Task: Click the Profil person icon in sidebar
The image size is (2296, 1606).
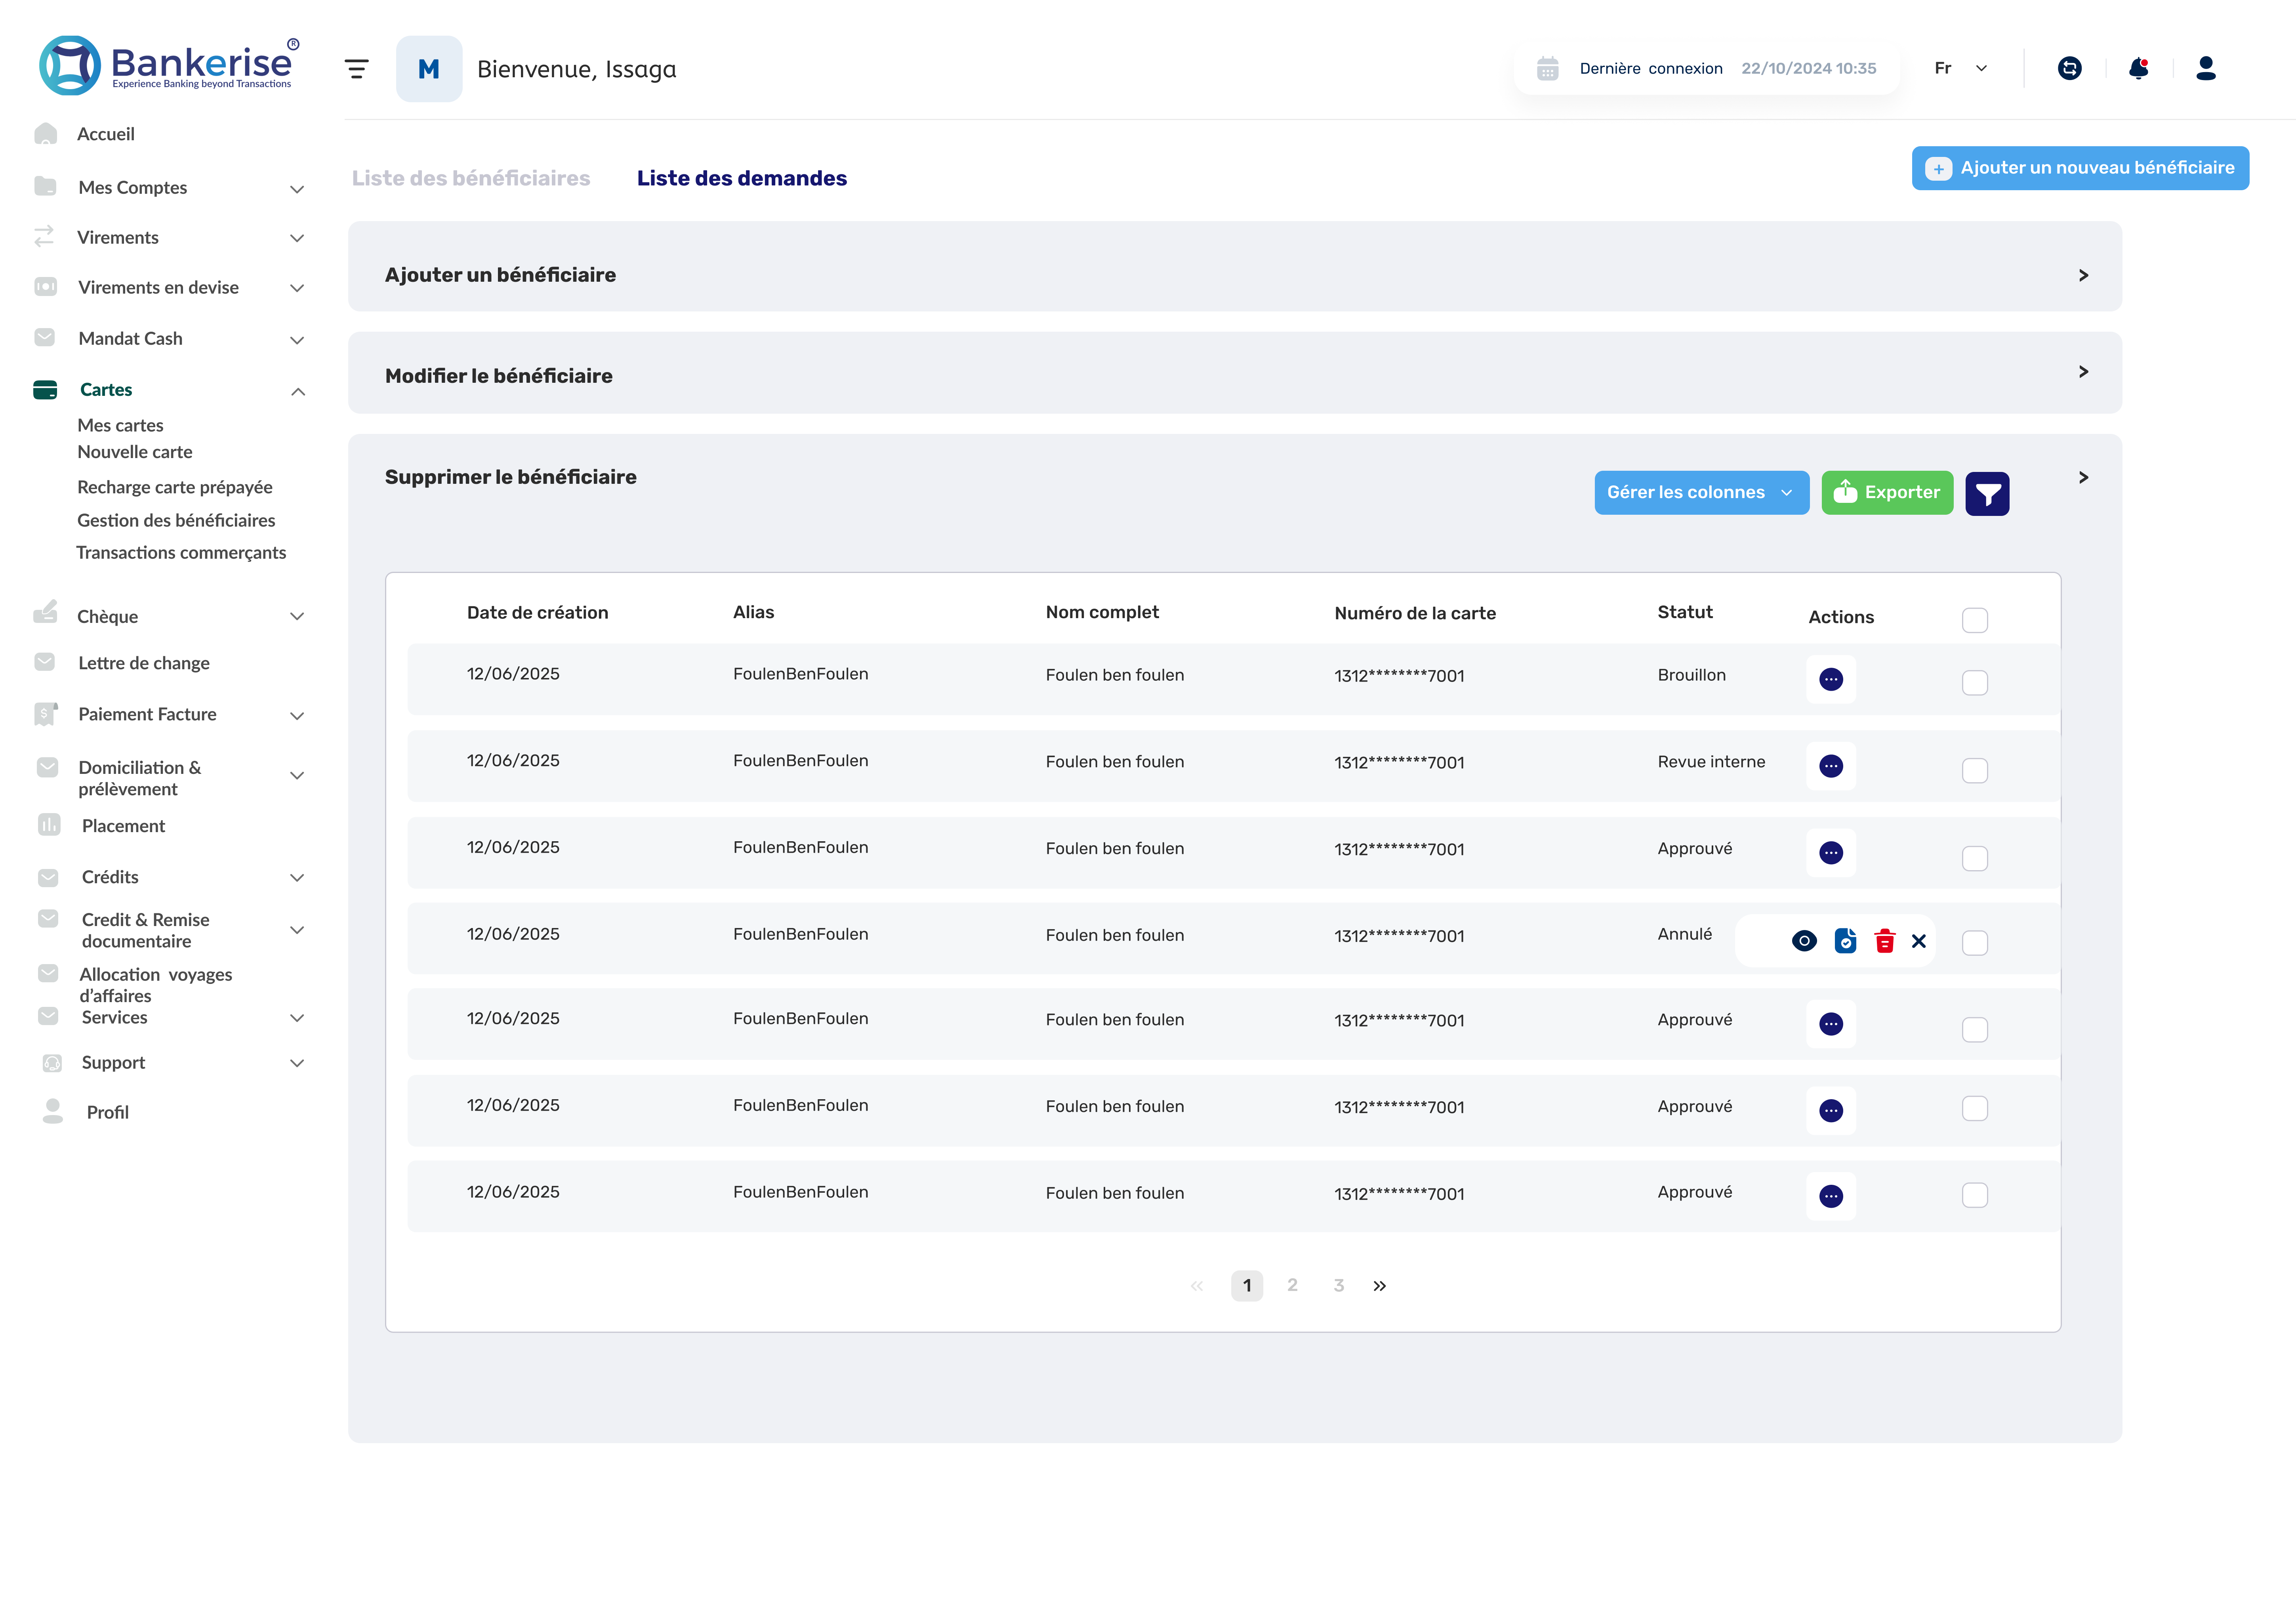Action: 53,1111
